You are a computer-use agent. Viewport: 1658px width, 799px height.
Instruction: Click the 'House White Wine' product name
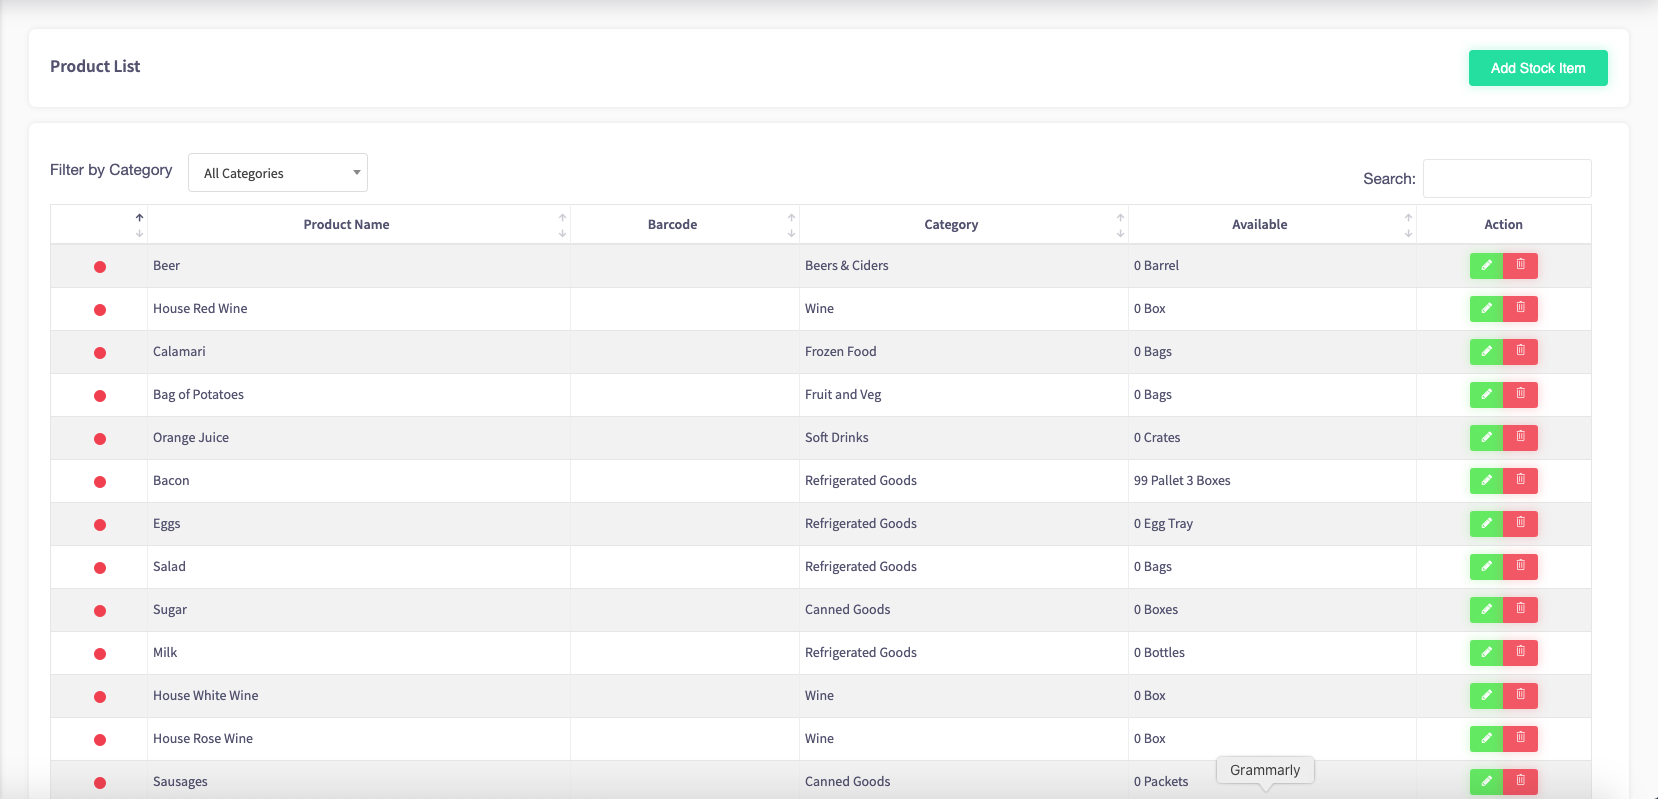[x=205, y=695]
